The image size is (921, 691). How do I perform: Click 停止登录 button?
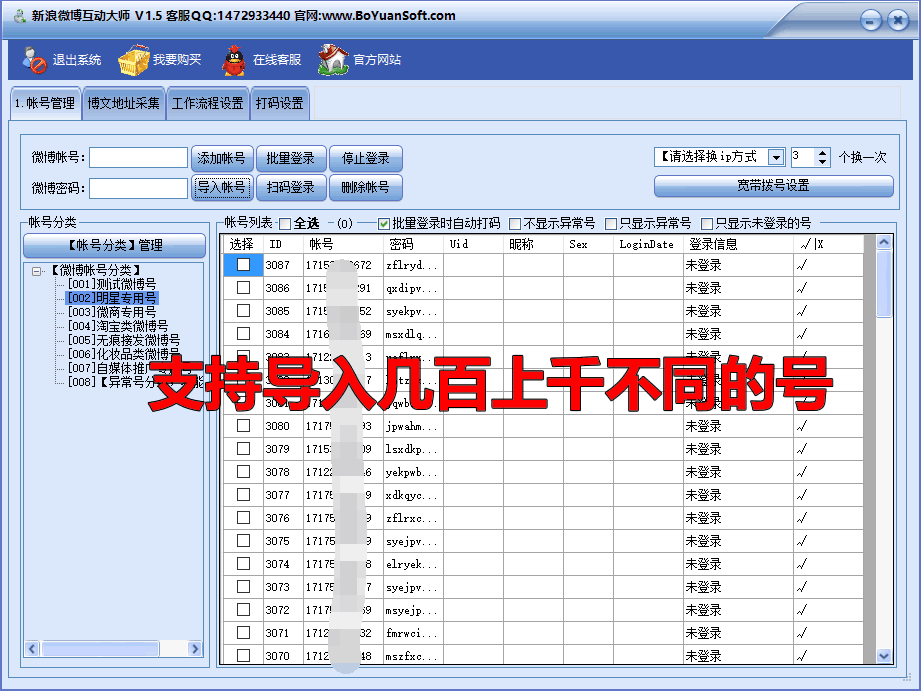click(365, 158)
